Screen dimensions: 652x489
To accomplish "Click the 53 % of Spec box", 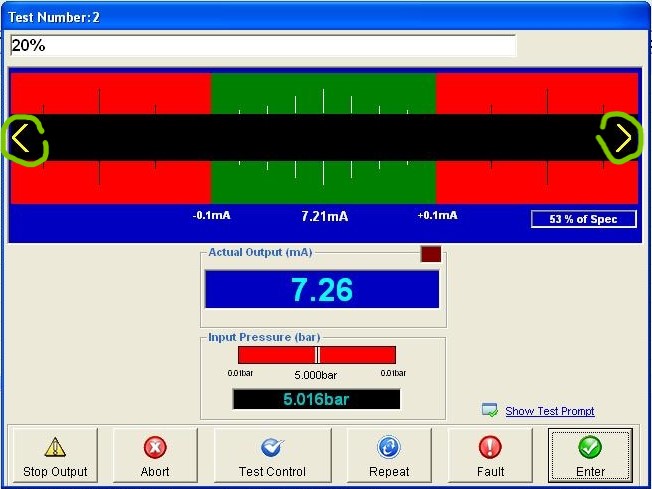I will pos(583,219).
